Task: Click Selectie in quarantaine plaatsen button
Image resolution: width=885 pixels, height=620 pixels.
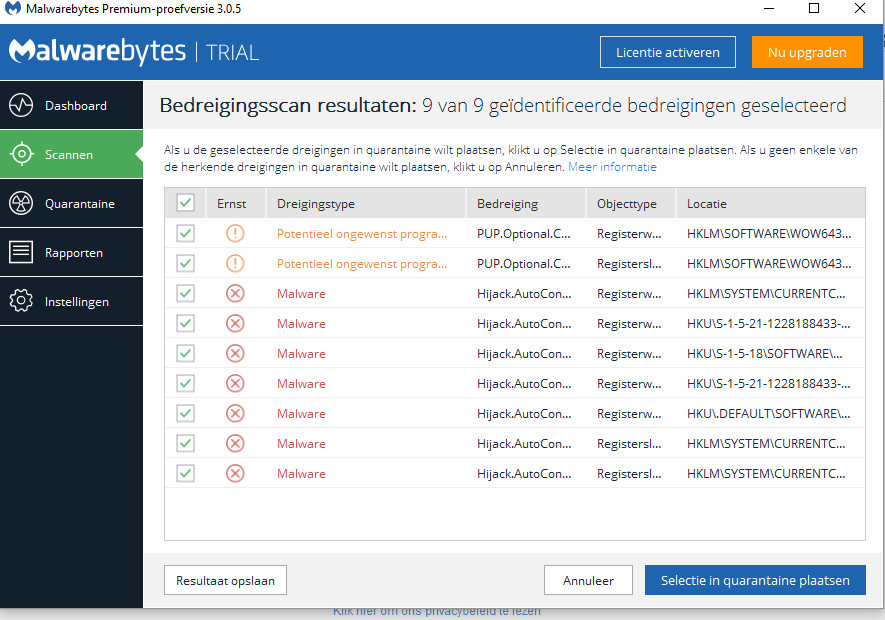Action: tap(755, 580)
